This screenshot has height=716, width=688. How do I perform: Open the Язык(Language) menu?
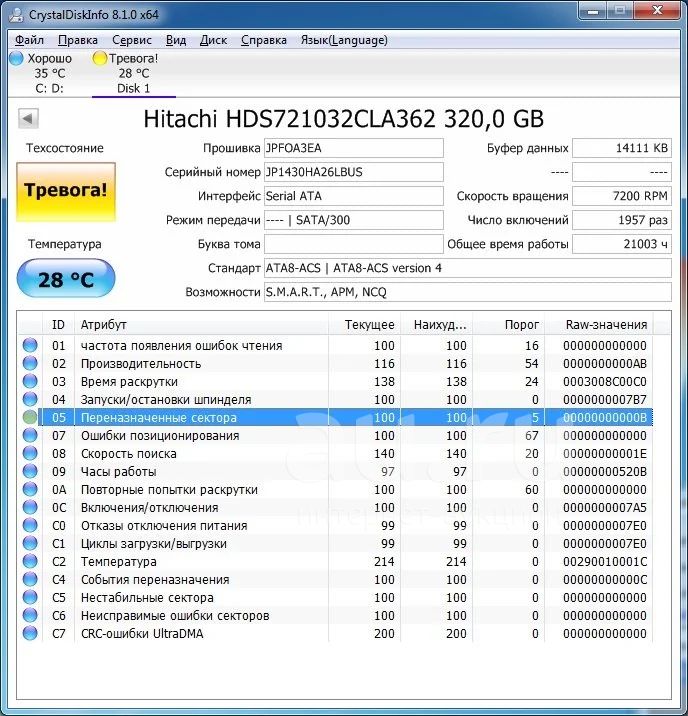[x=344, y=40]
